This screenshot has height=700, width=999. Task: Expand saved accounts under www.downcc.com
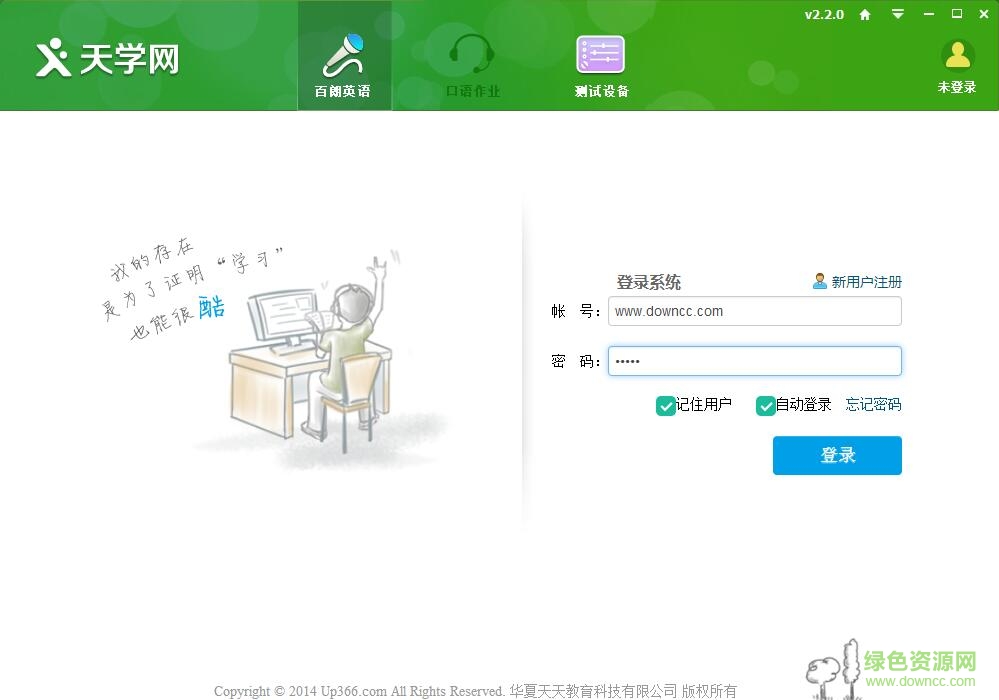tap(890, 311)
